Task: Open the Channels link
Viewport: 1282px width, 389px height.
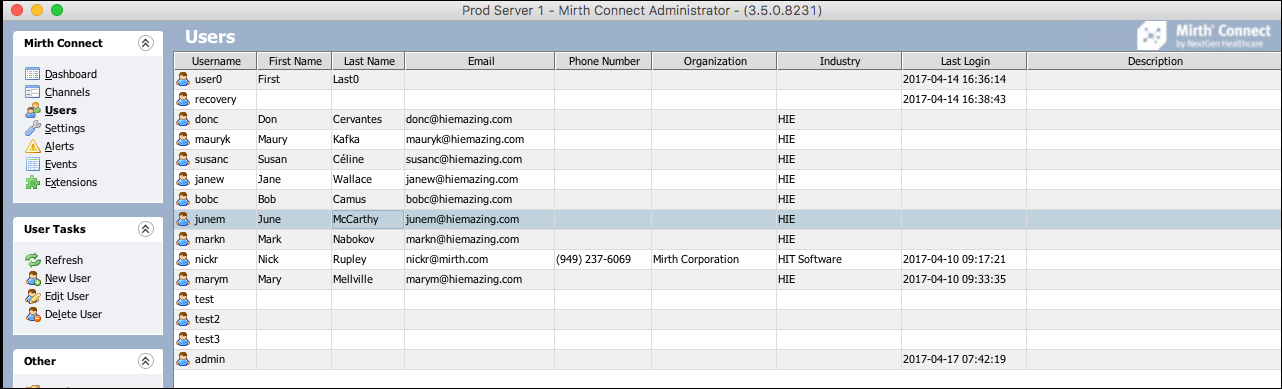Action: click(67, 92)
